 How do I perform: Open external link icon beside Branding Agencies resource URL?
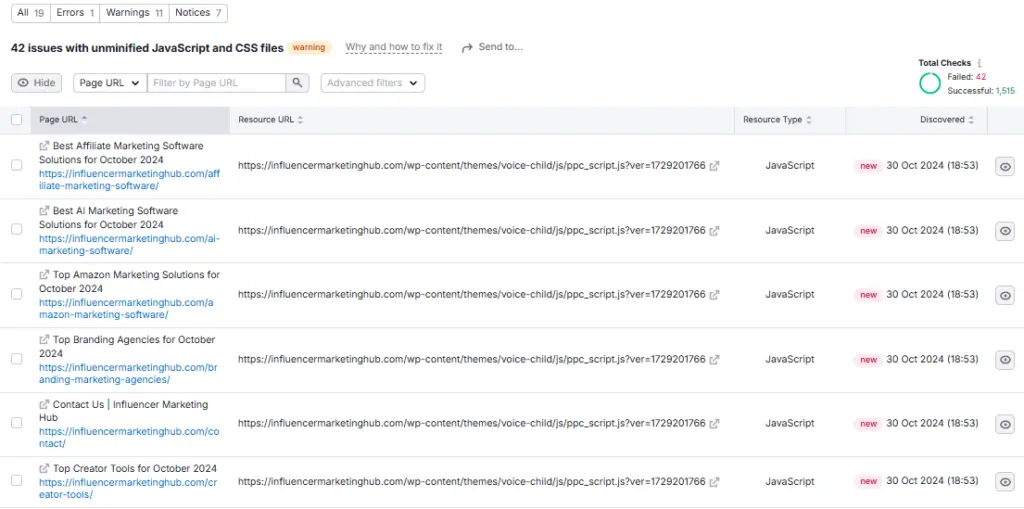coord(714,360)
